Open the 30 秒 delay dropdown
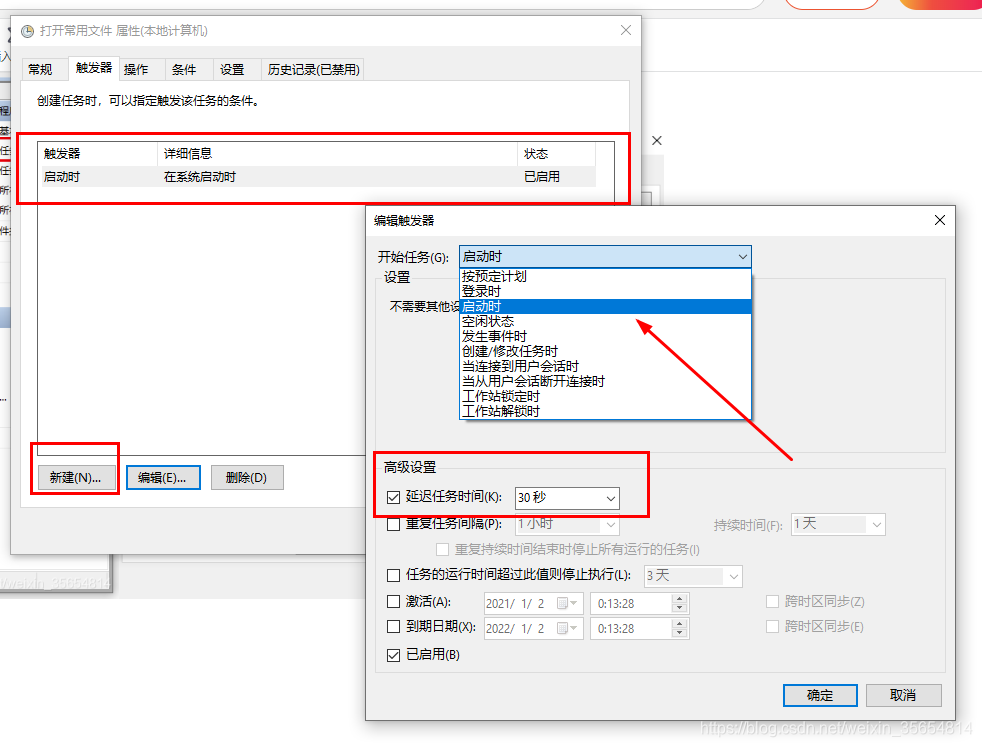Screen dimensions: 982x747 (x=567, y=498)
